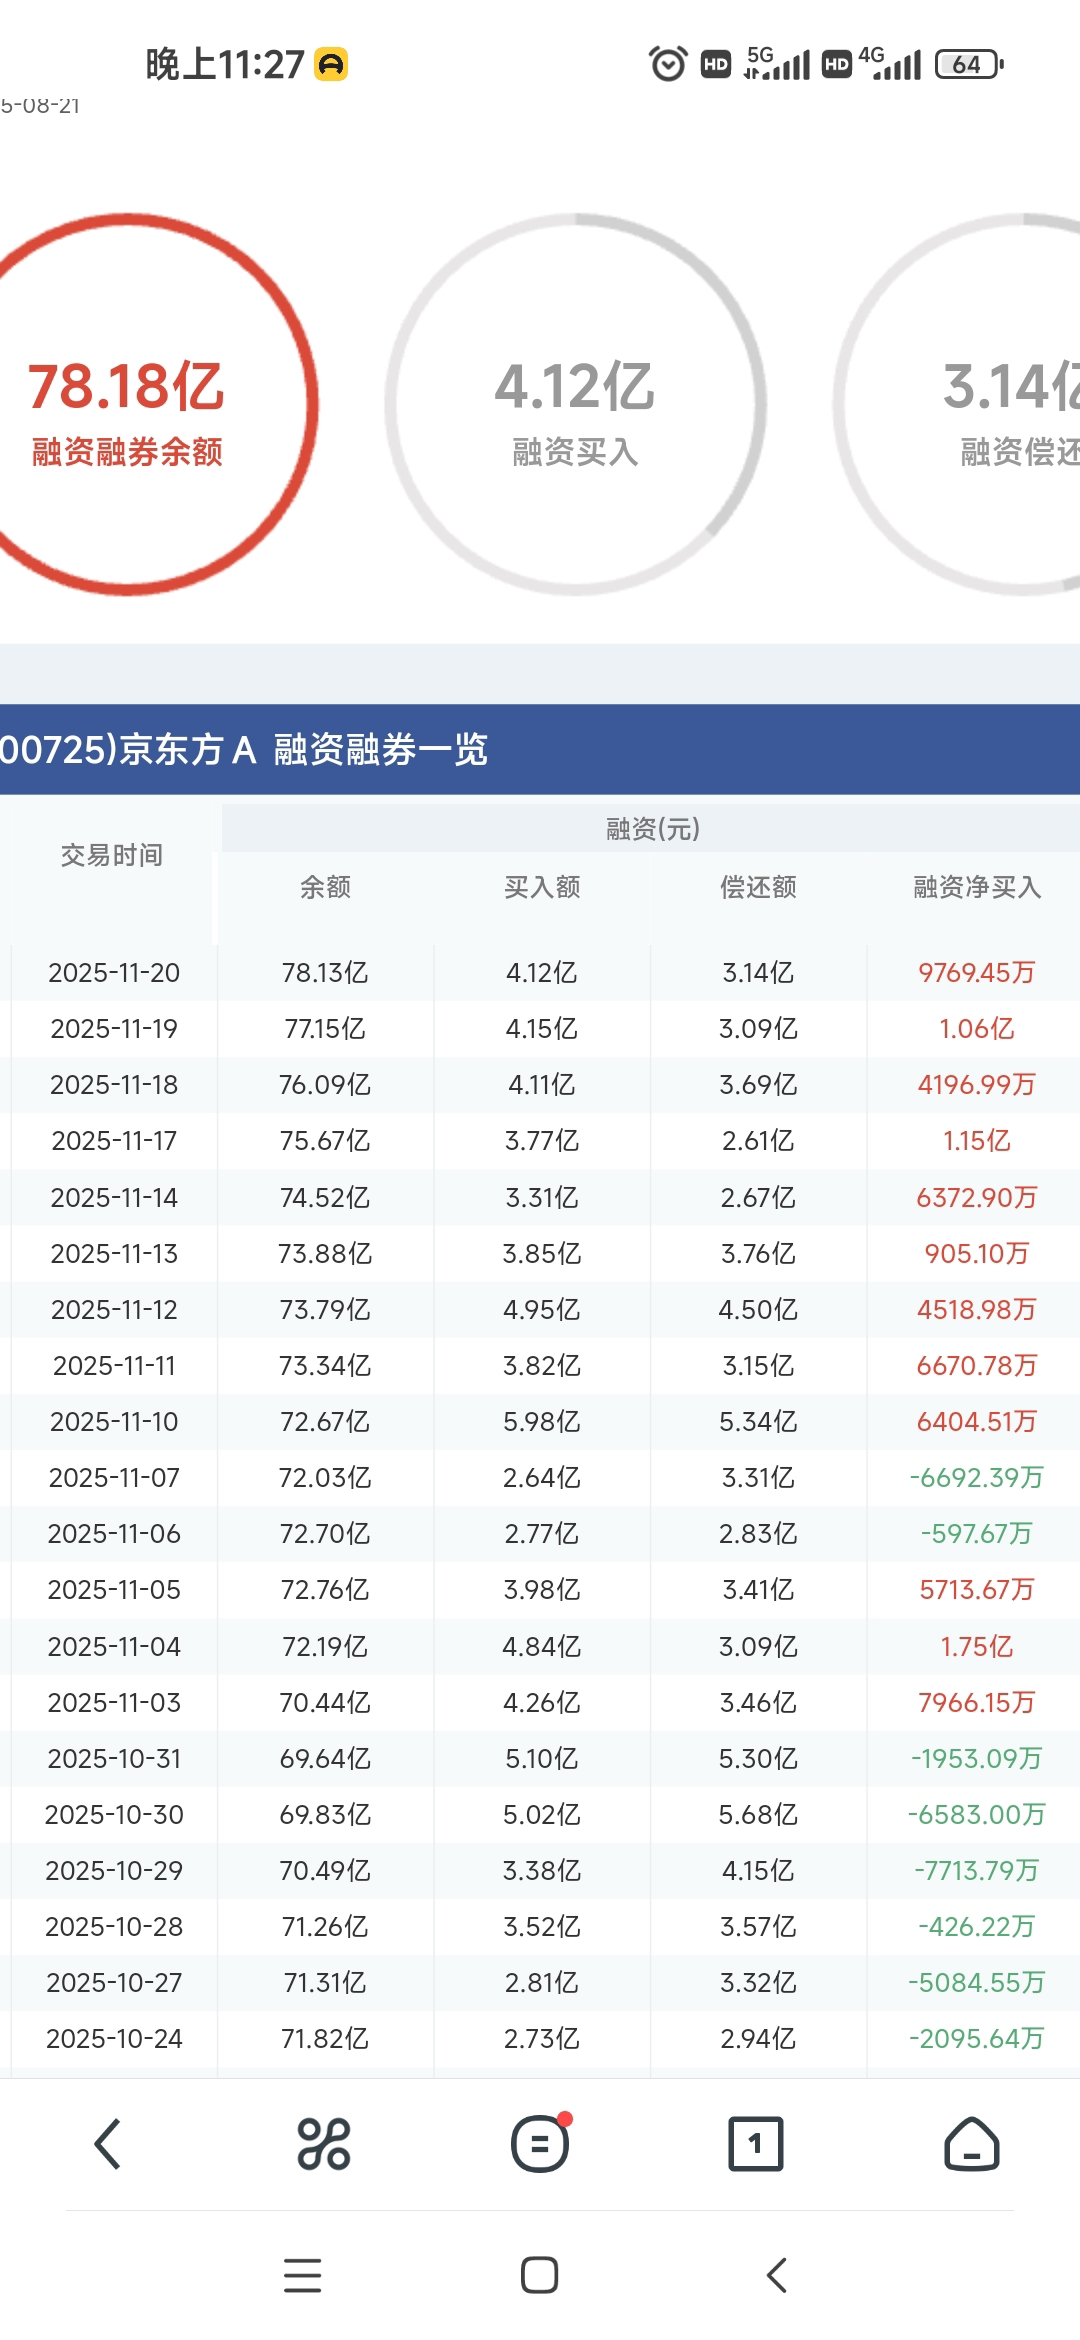Tap the -7713.79万 net buy value
1080x2340 pixels.
(977, 1871)
